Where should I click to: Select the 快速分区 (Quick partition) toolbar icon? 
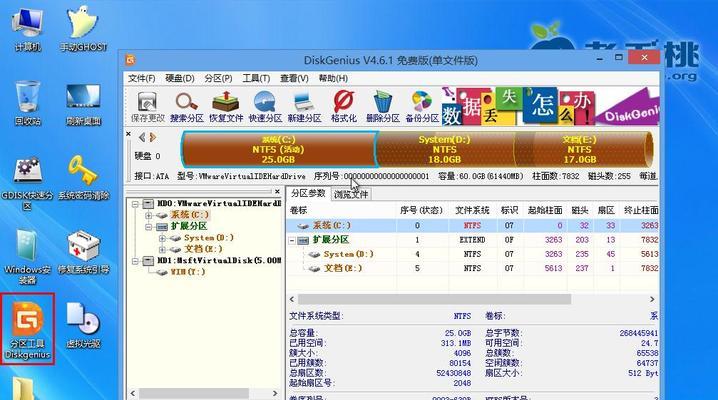[265, 107]
